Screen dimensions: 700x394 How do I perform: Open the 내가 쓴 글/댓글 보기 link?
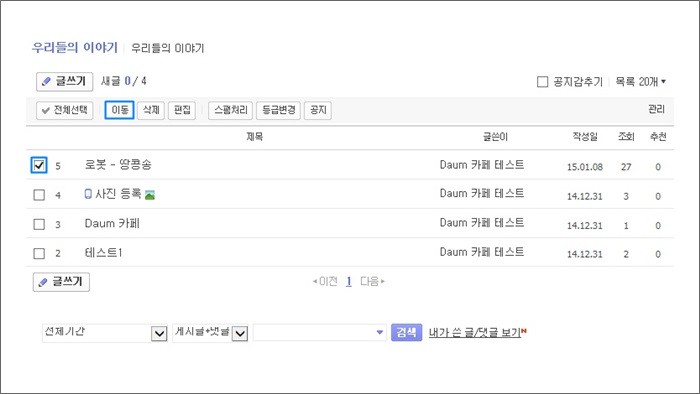click(x=475, y=332)
